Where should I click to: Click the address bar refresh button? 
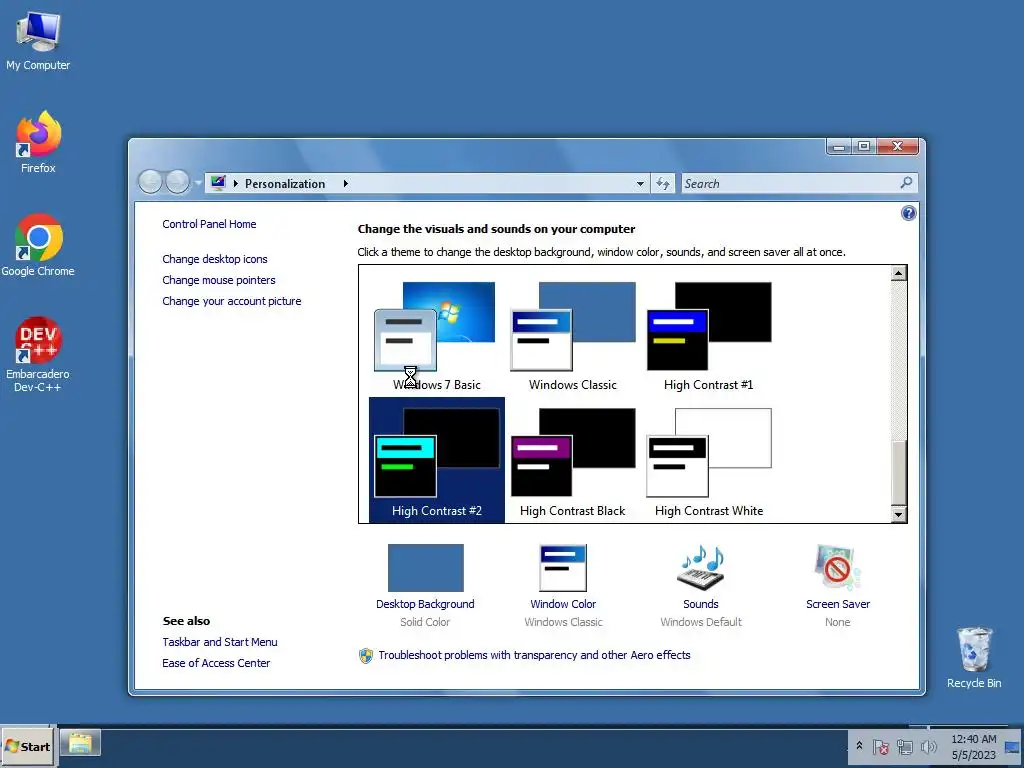click(663, 184)
